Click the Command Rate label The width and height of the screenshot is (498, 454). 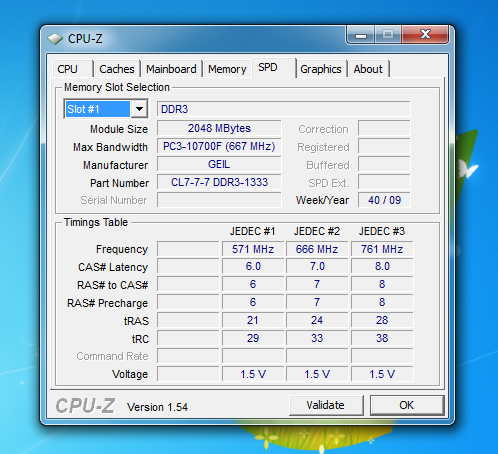click(x=112, y=356)
